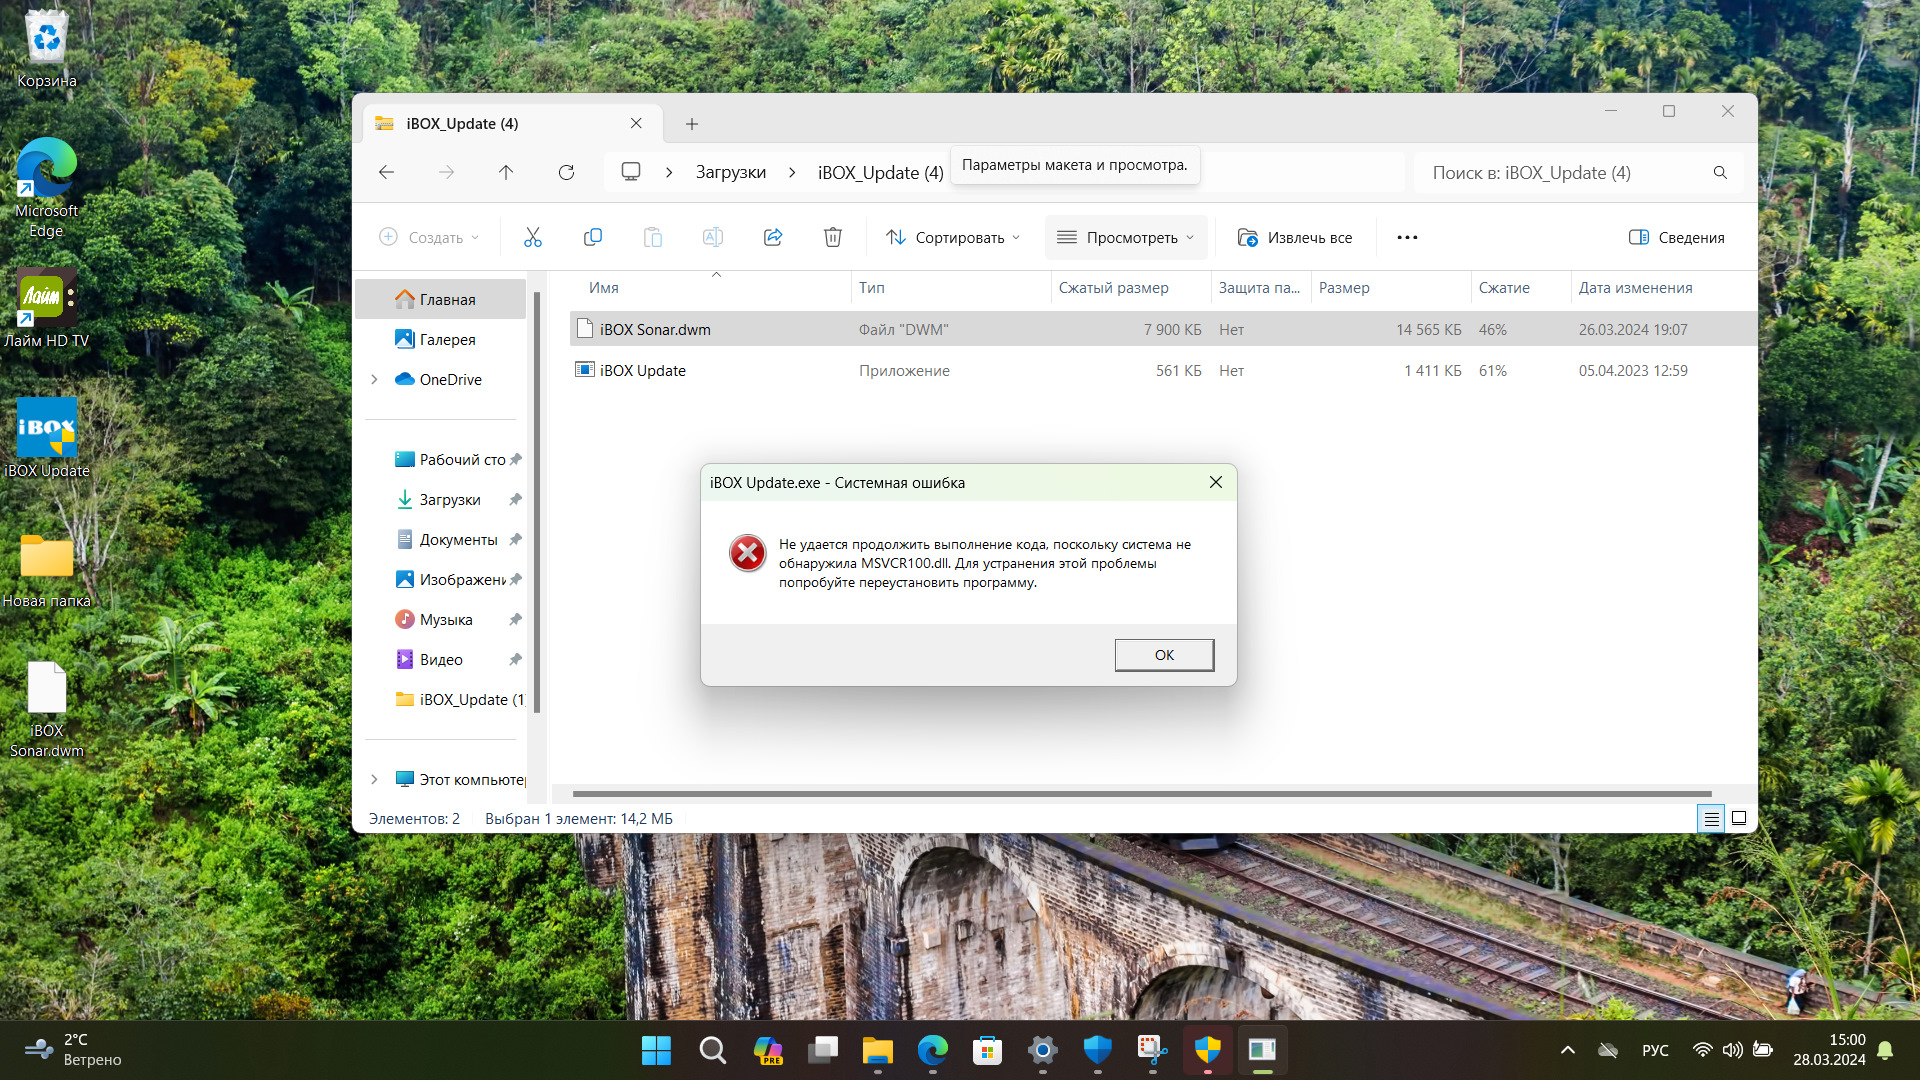Click the horizontal scrollbar in file list
Screen dimensions: 1920x1080
pos(1140,794)
